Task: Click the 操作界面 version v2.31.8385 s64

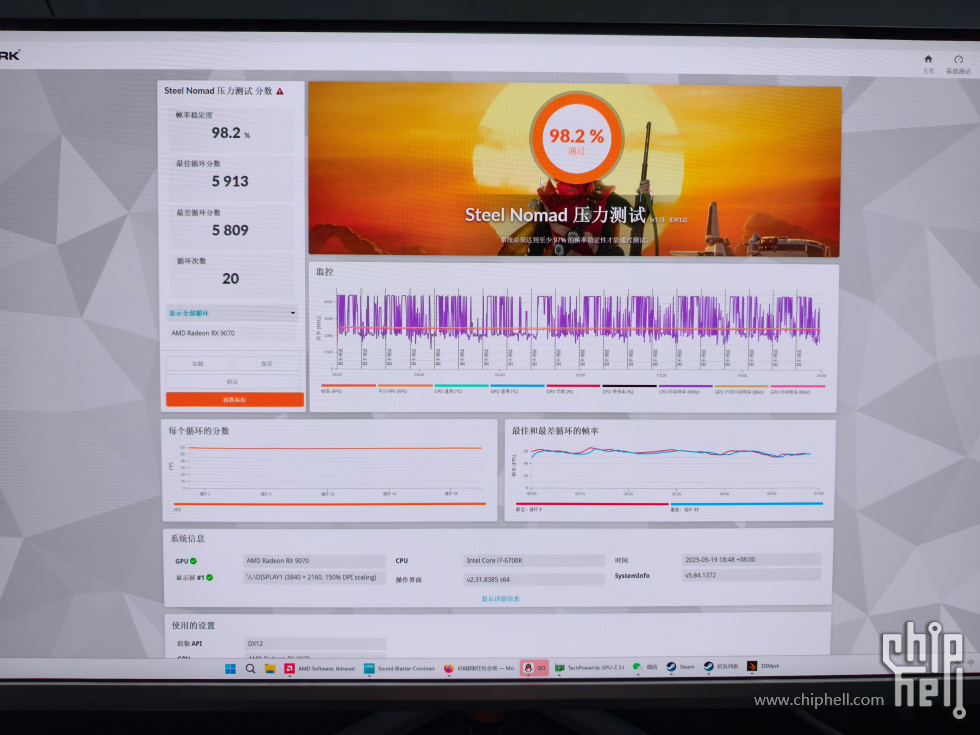Action: pos(534,579)
